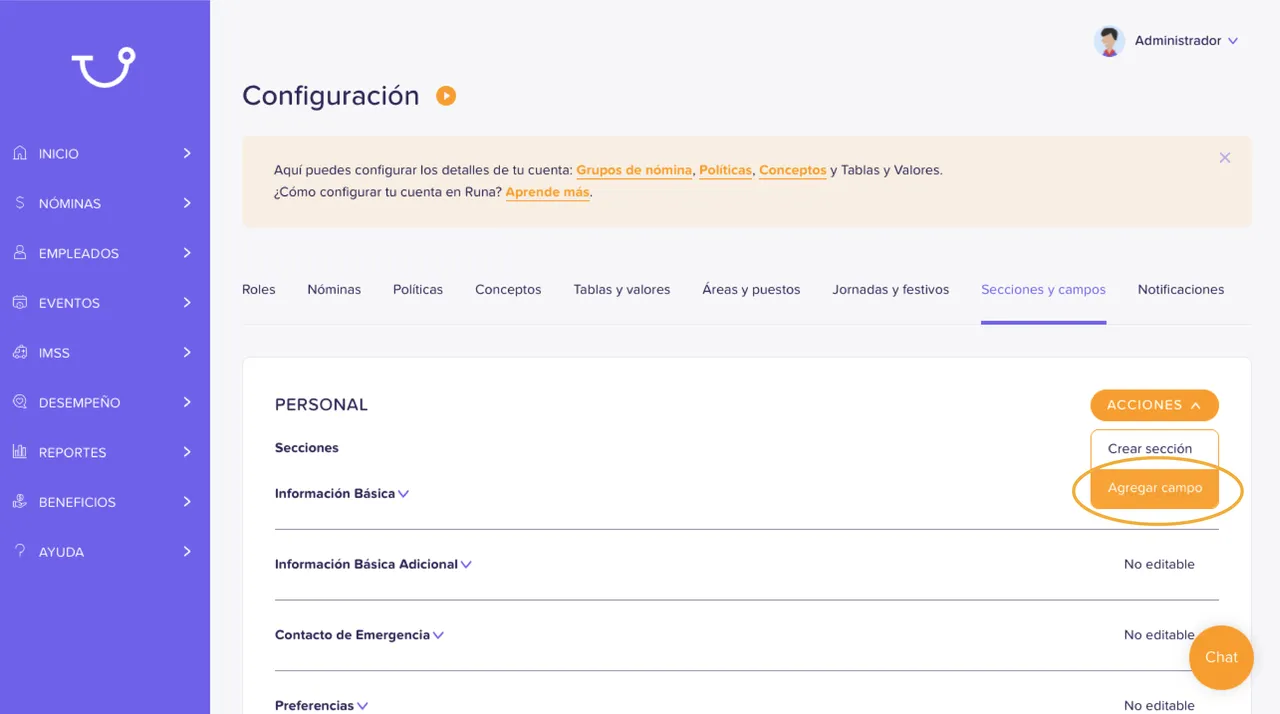
Task: Click the Reportes chart icon
Action: pos(20,452)
